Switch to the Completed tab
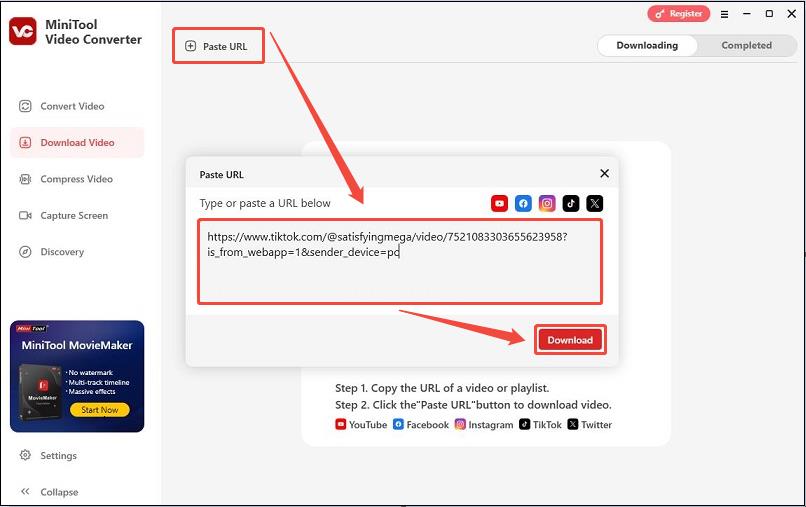The image size is (806, 507). pyautogui.click(x=746, y=45)
